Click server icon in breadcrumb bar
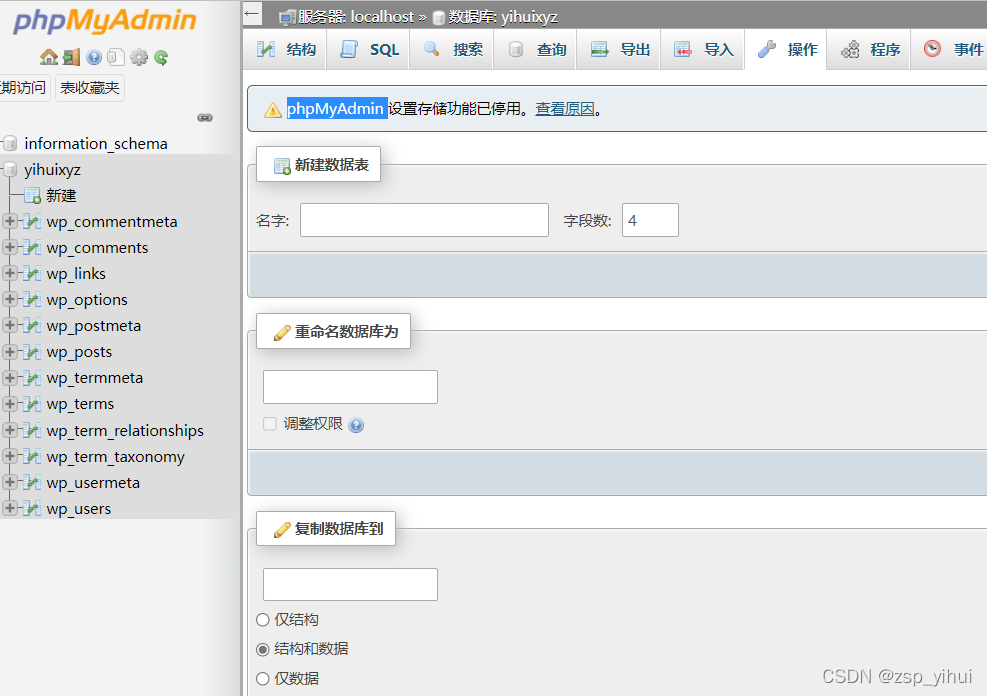Screen dimensions: 987x696 tap(287, 17)
